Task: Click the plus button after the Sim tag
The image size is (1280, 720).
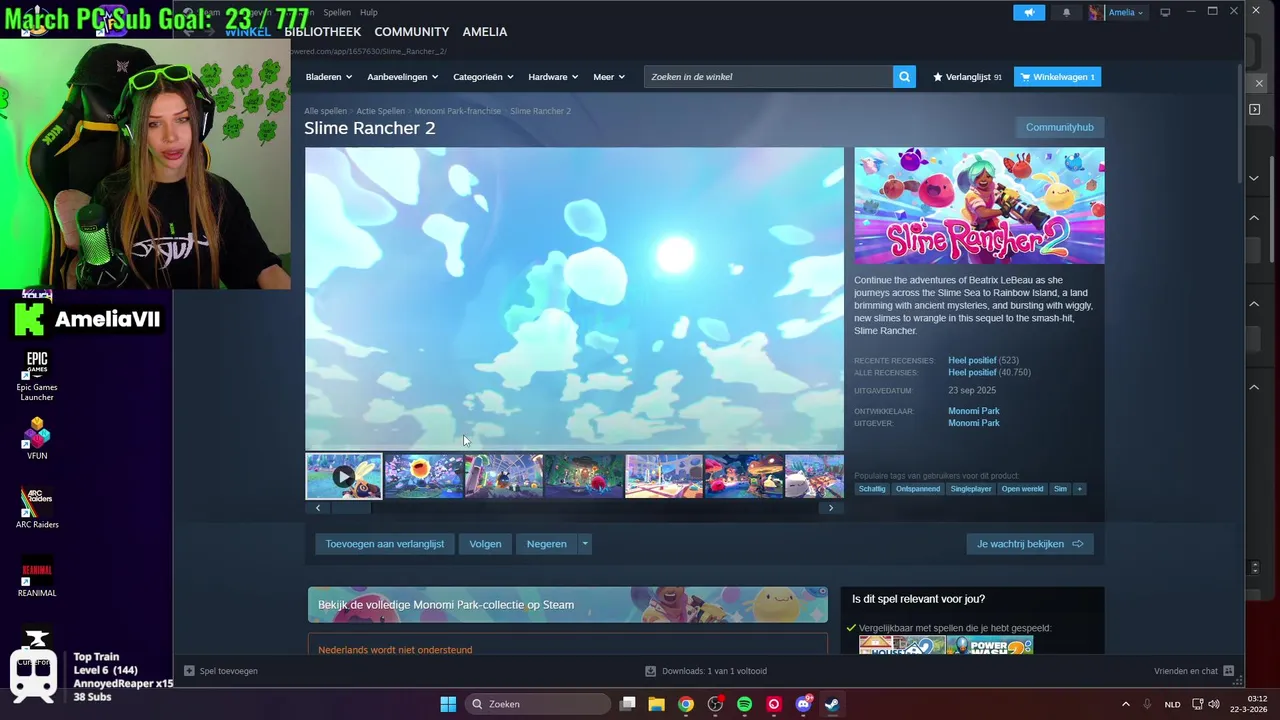Action: click(x=1079, y=489)
